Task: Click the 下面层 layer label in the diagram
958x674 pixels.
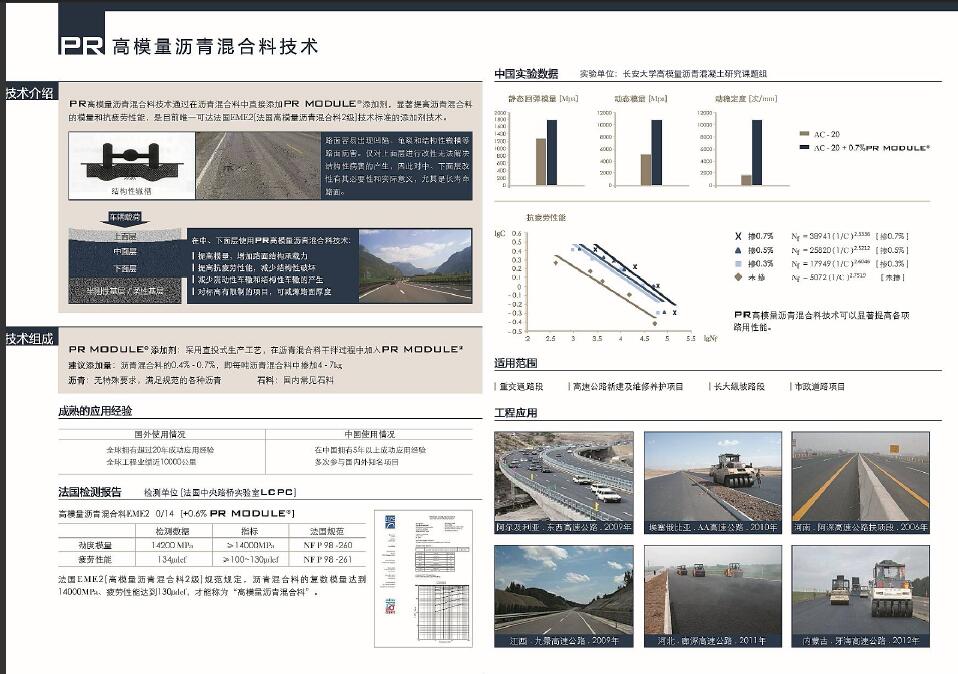Action: pos(125,269)
